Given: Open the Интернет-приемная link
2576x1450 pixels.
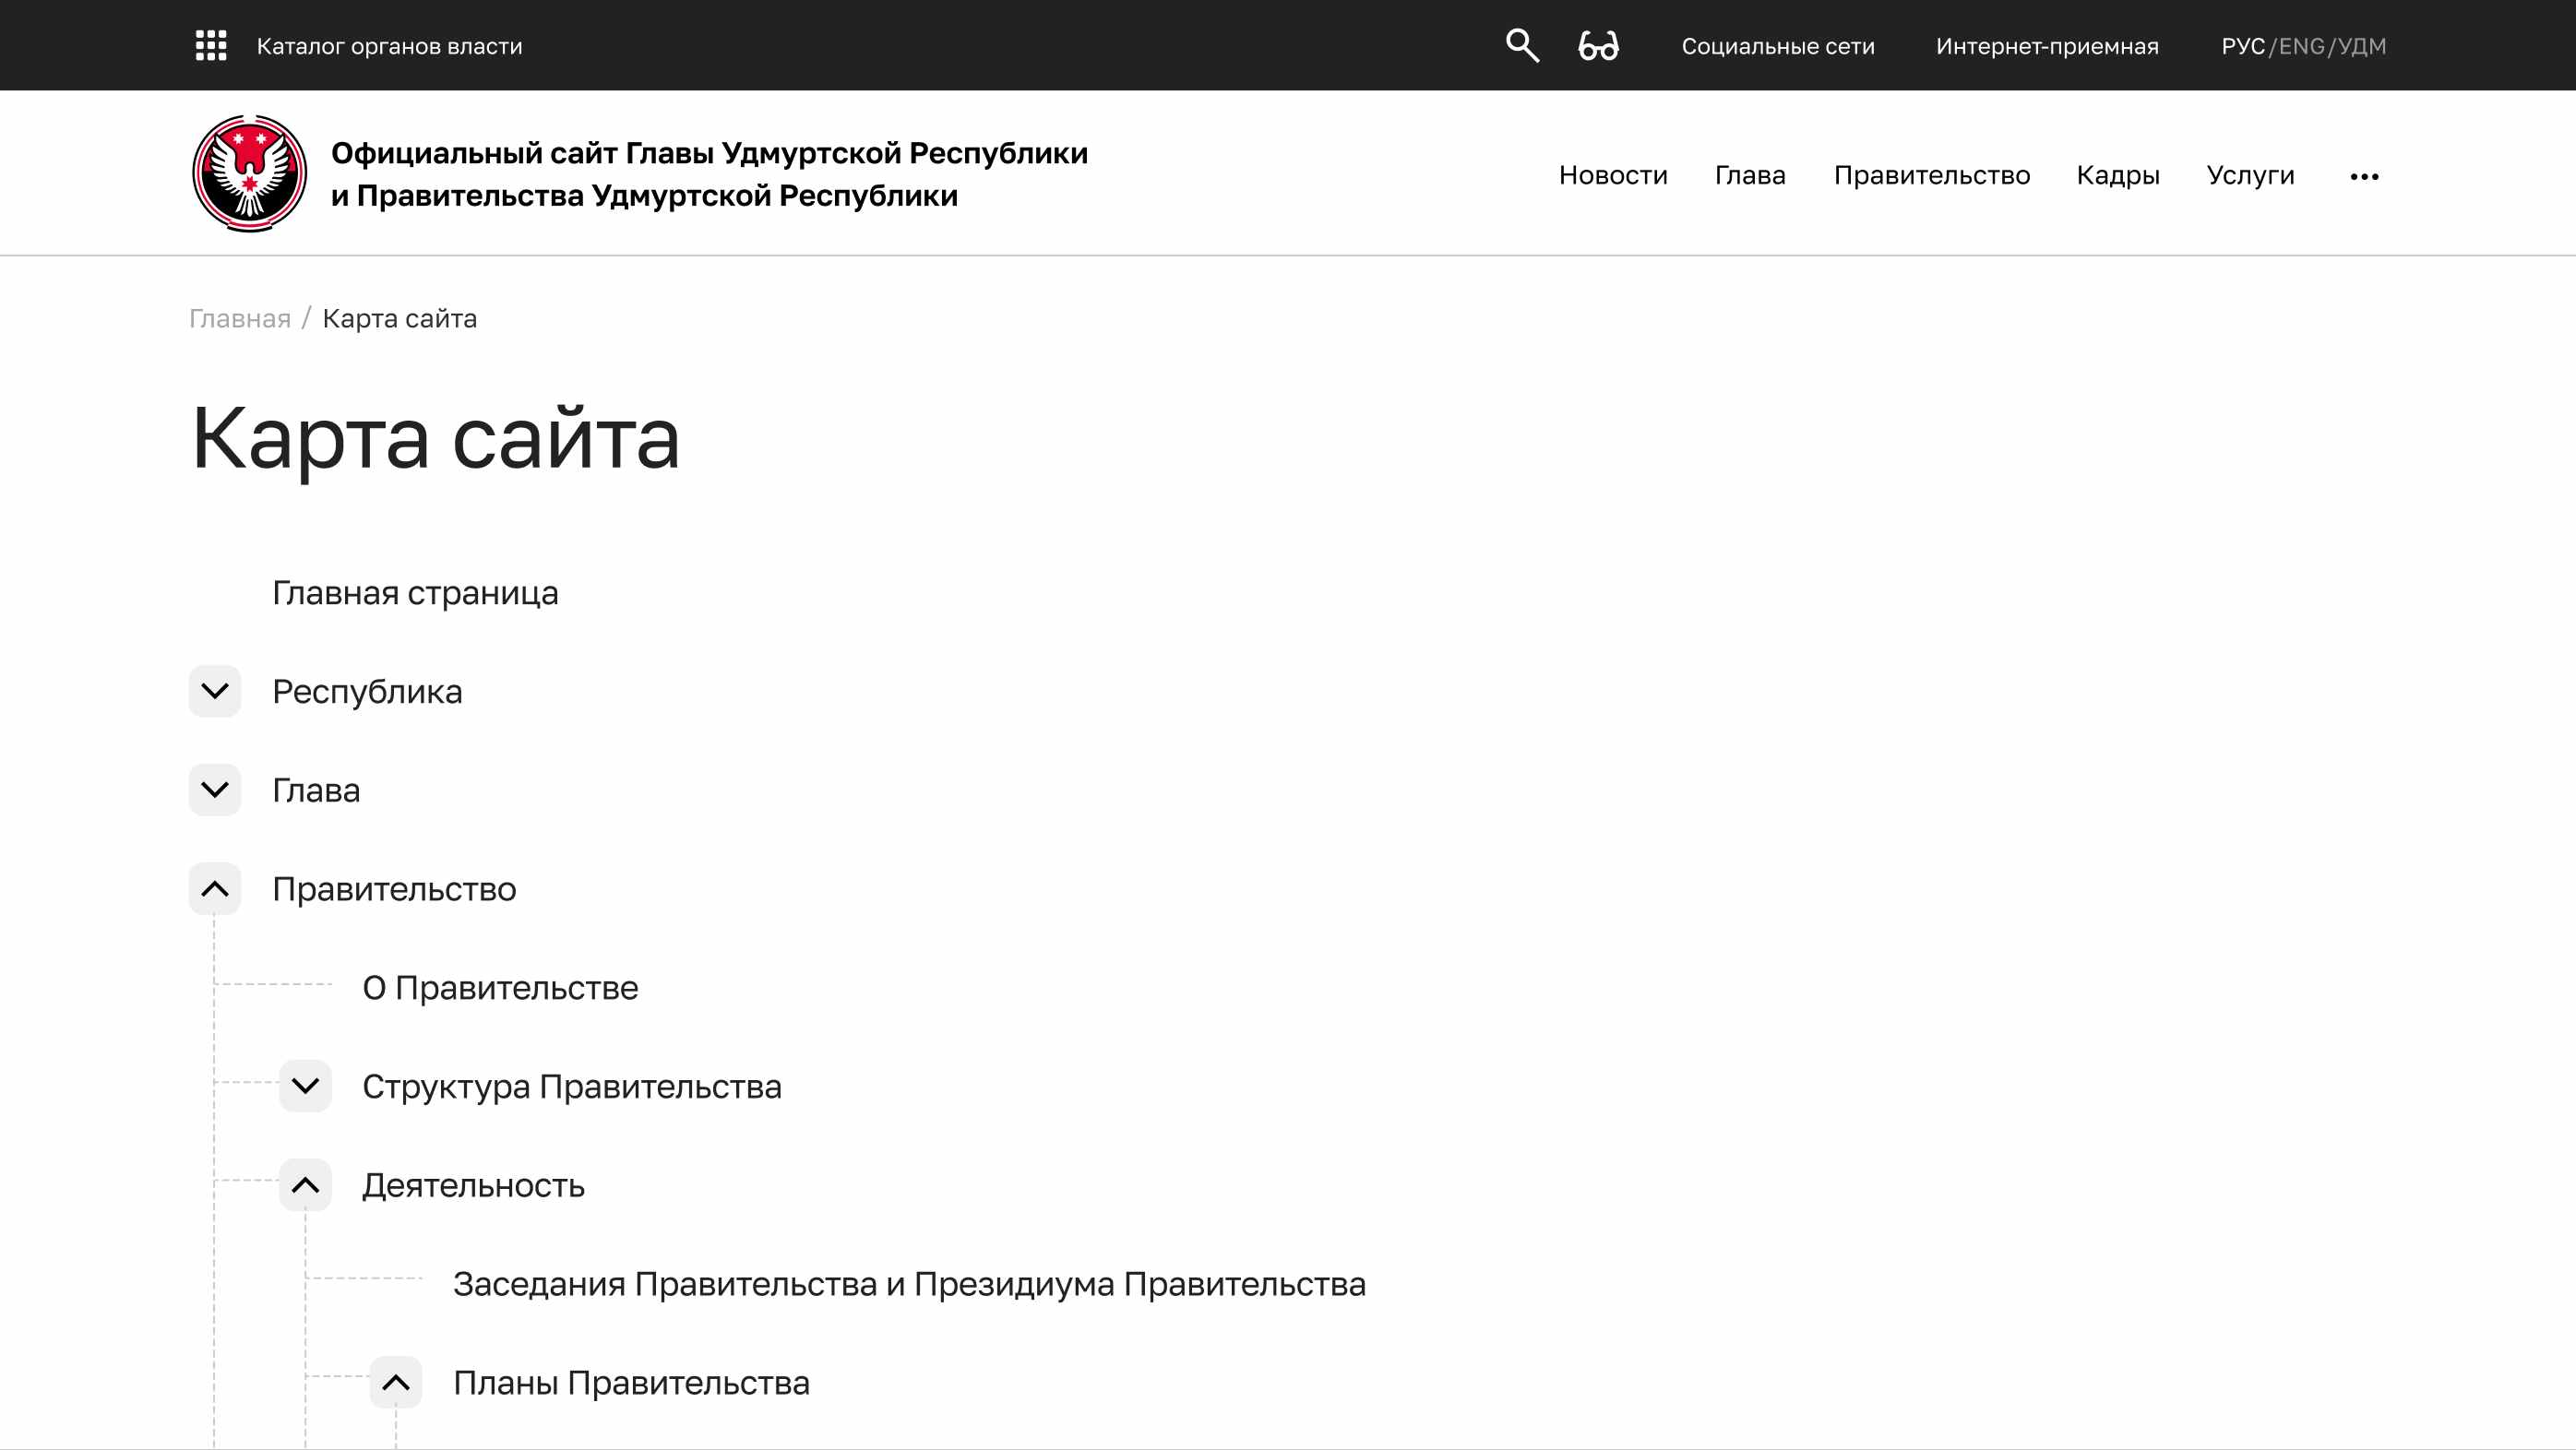Looking at the screenshot, I should 2047,46.
